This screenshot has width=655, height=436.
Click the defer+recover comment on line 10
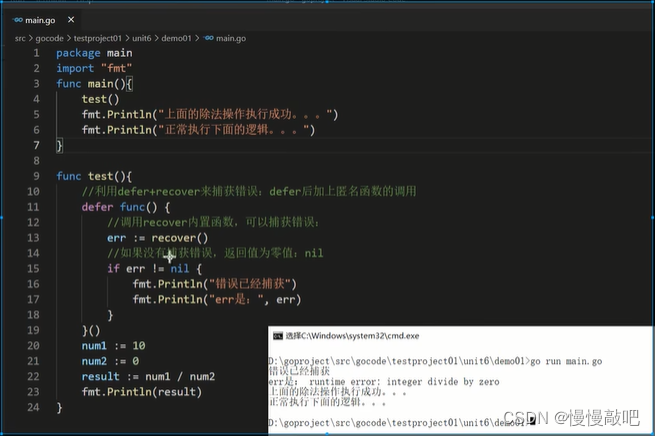(x=249, y=192)
